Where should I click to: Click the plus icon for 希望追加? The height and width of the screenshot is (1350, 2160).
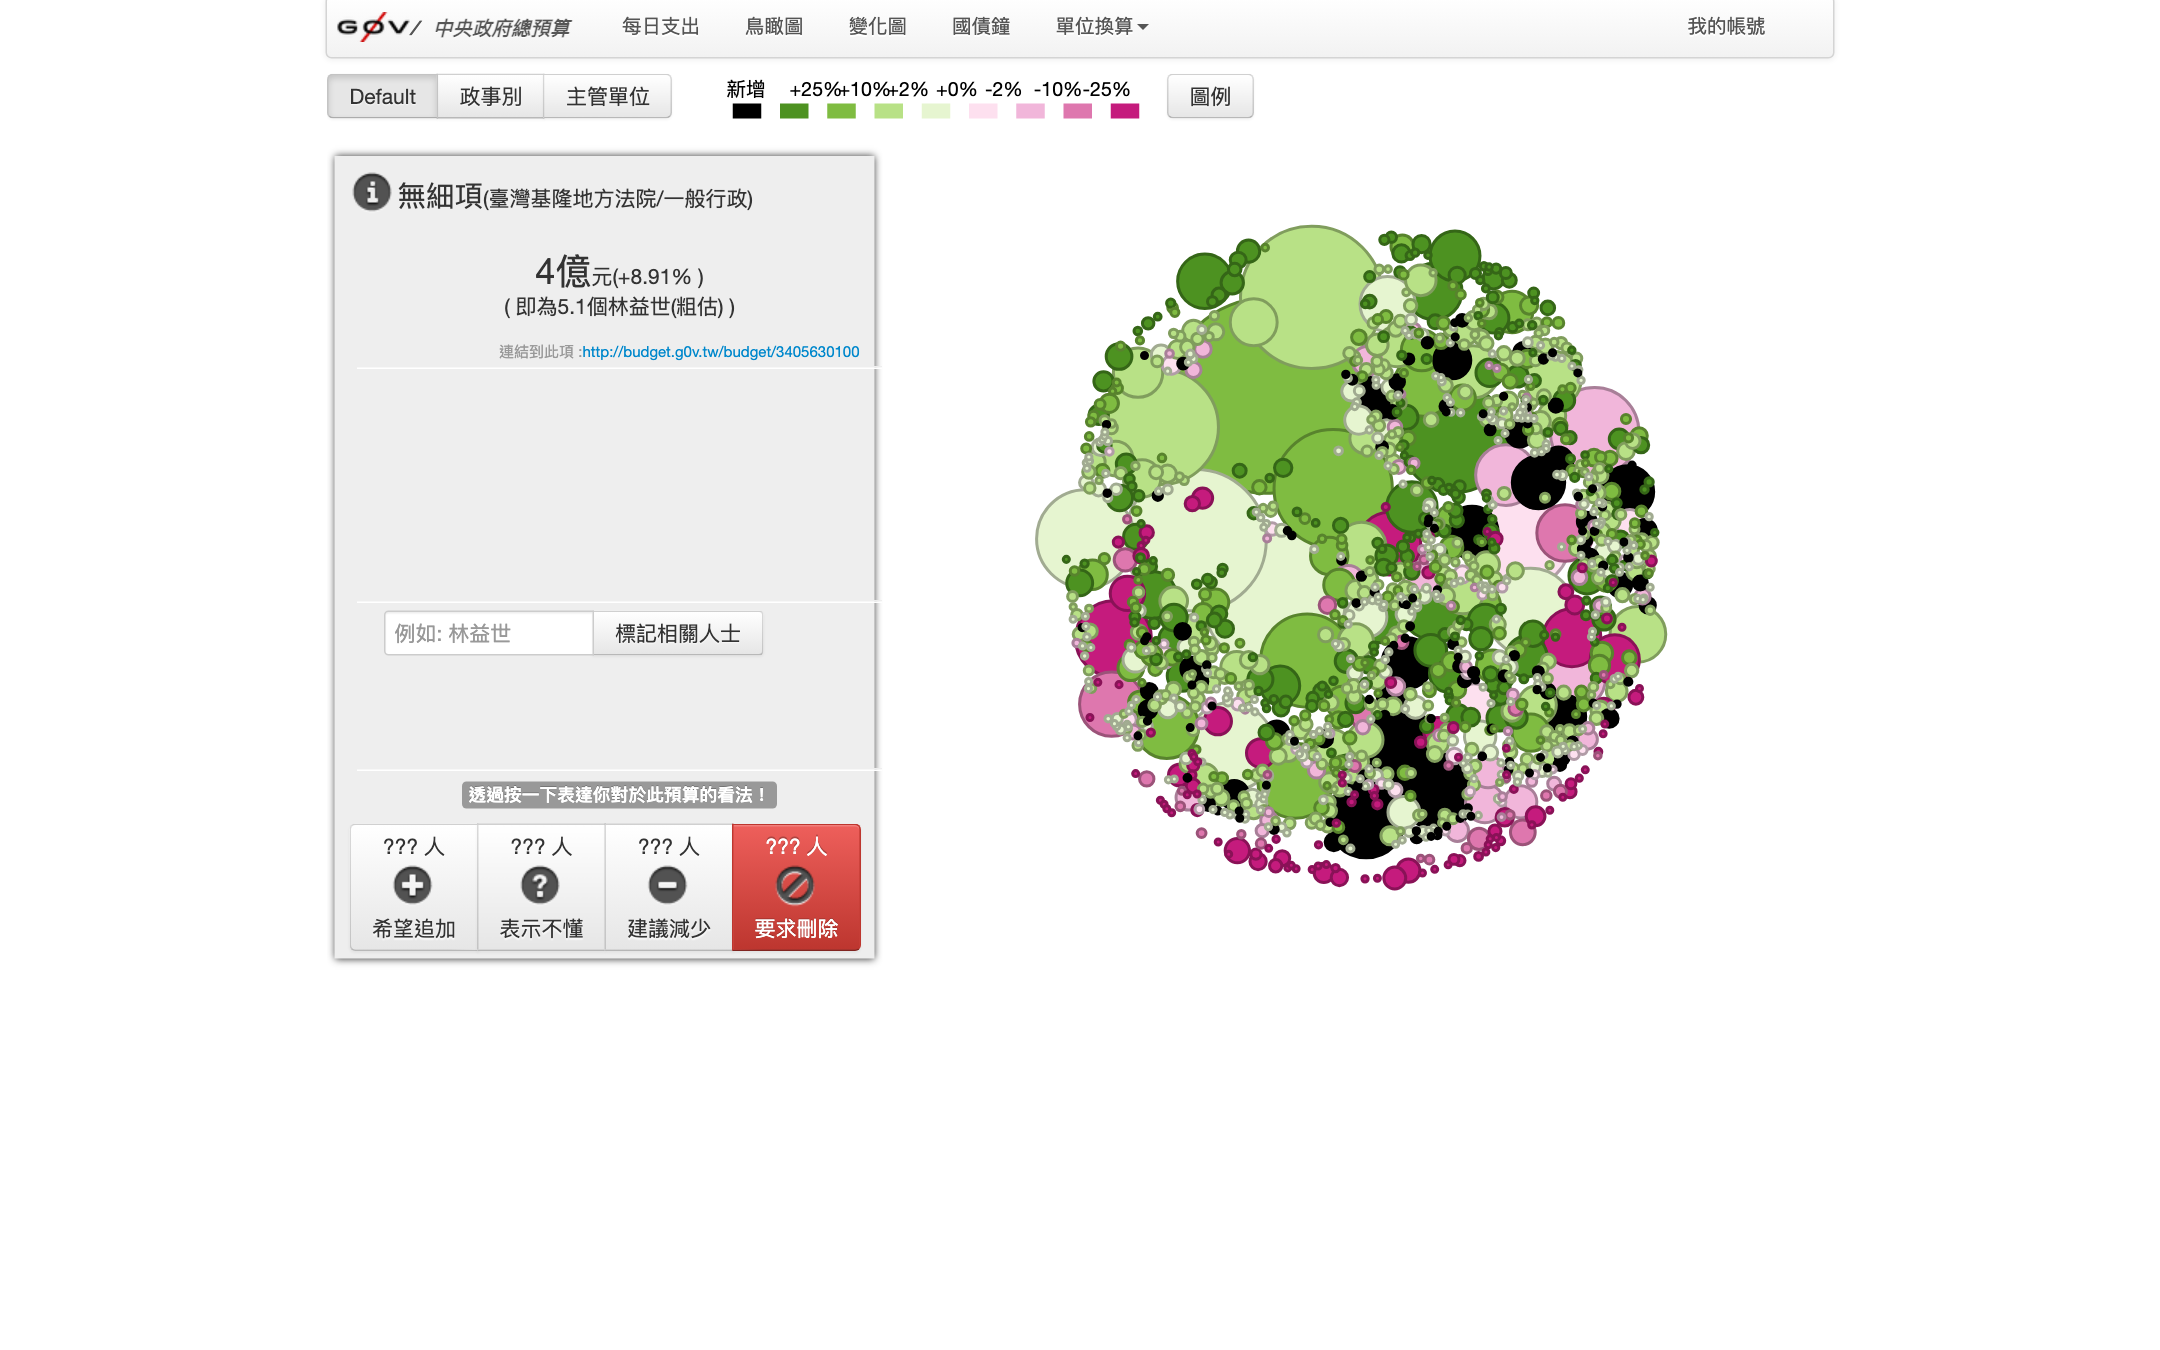tap(412, 885)
